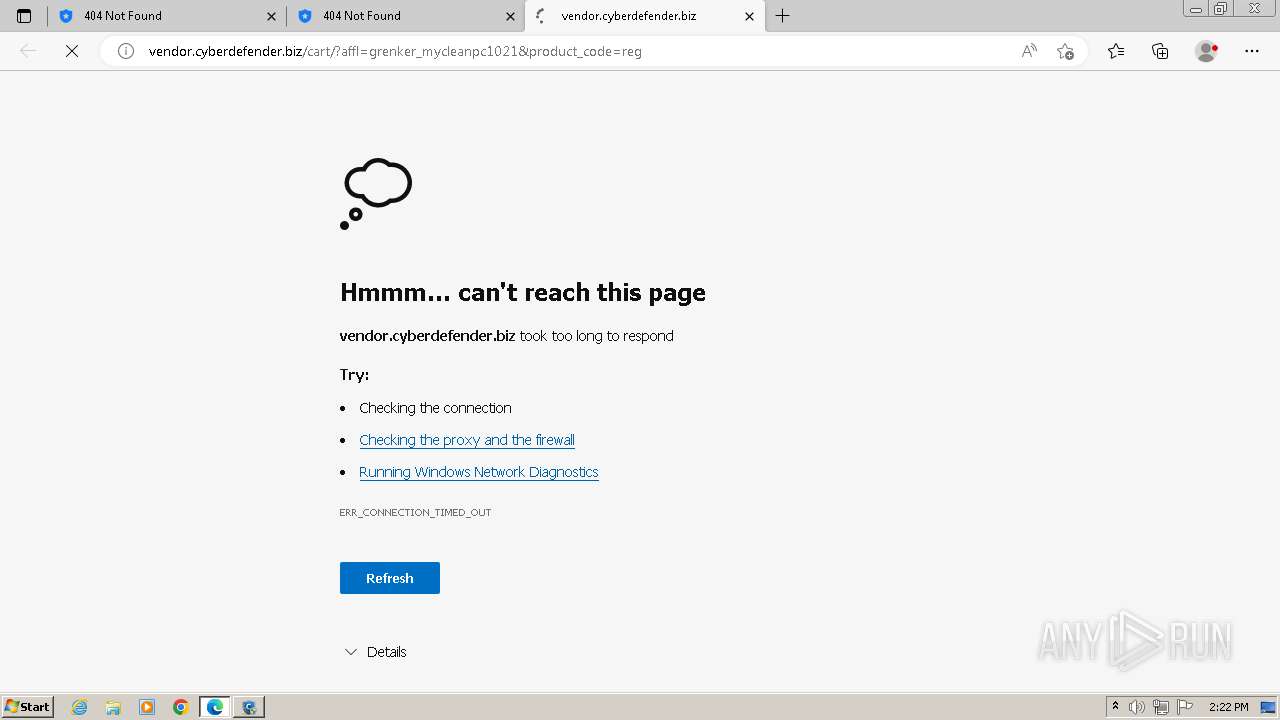Minimize the Edge browser window
Screen dimensions: 1280x720
coord(1196,9)
